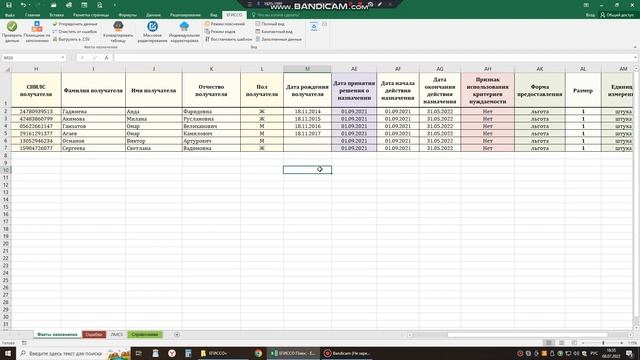Open the Рецензирование ribbon tab
This screenshot has width=640, height=360.
[x=185, y=15]
